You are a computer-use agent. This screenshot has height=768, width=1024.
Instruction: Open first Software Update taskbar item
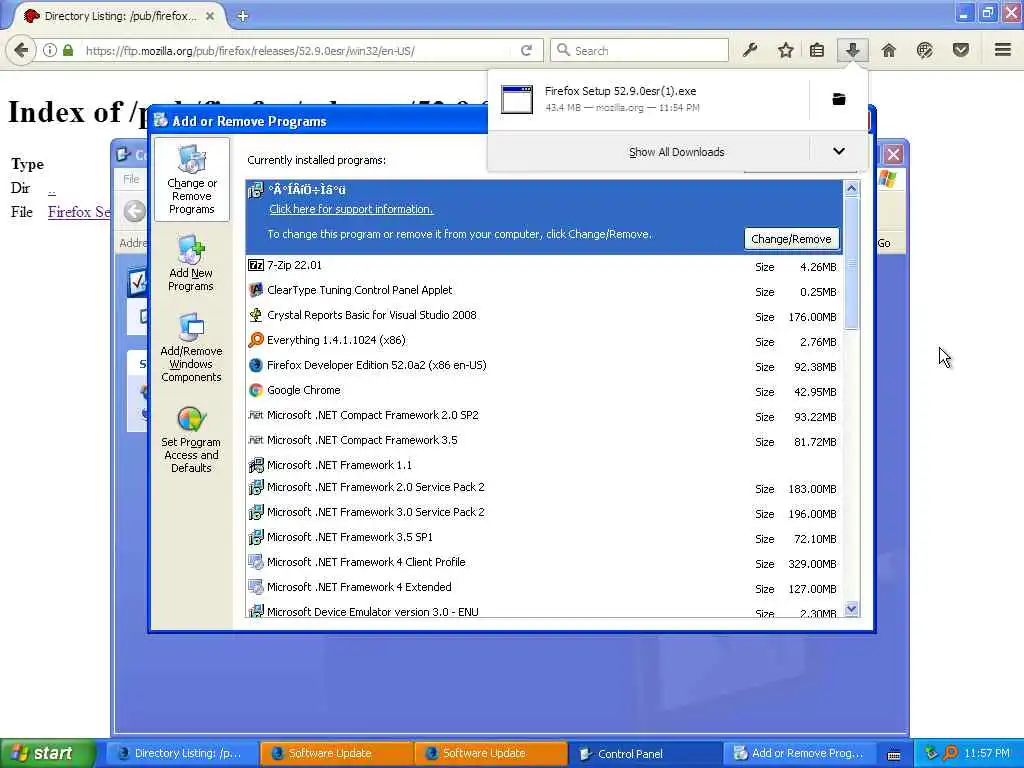336,753
